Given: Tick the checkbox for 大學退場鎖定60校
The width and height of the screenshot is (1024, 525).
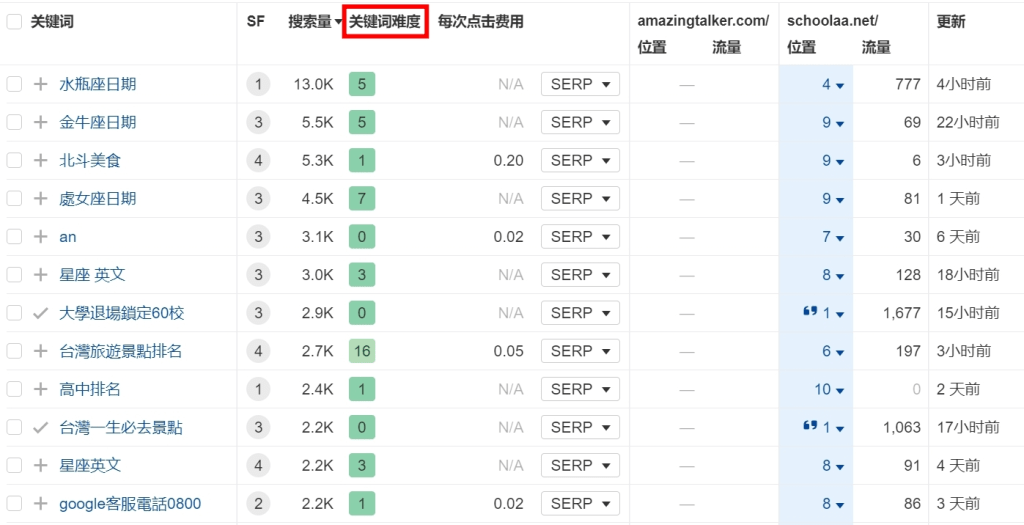Looking at the screenshot, I should click(14, 313).
